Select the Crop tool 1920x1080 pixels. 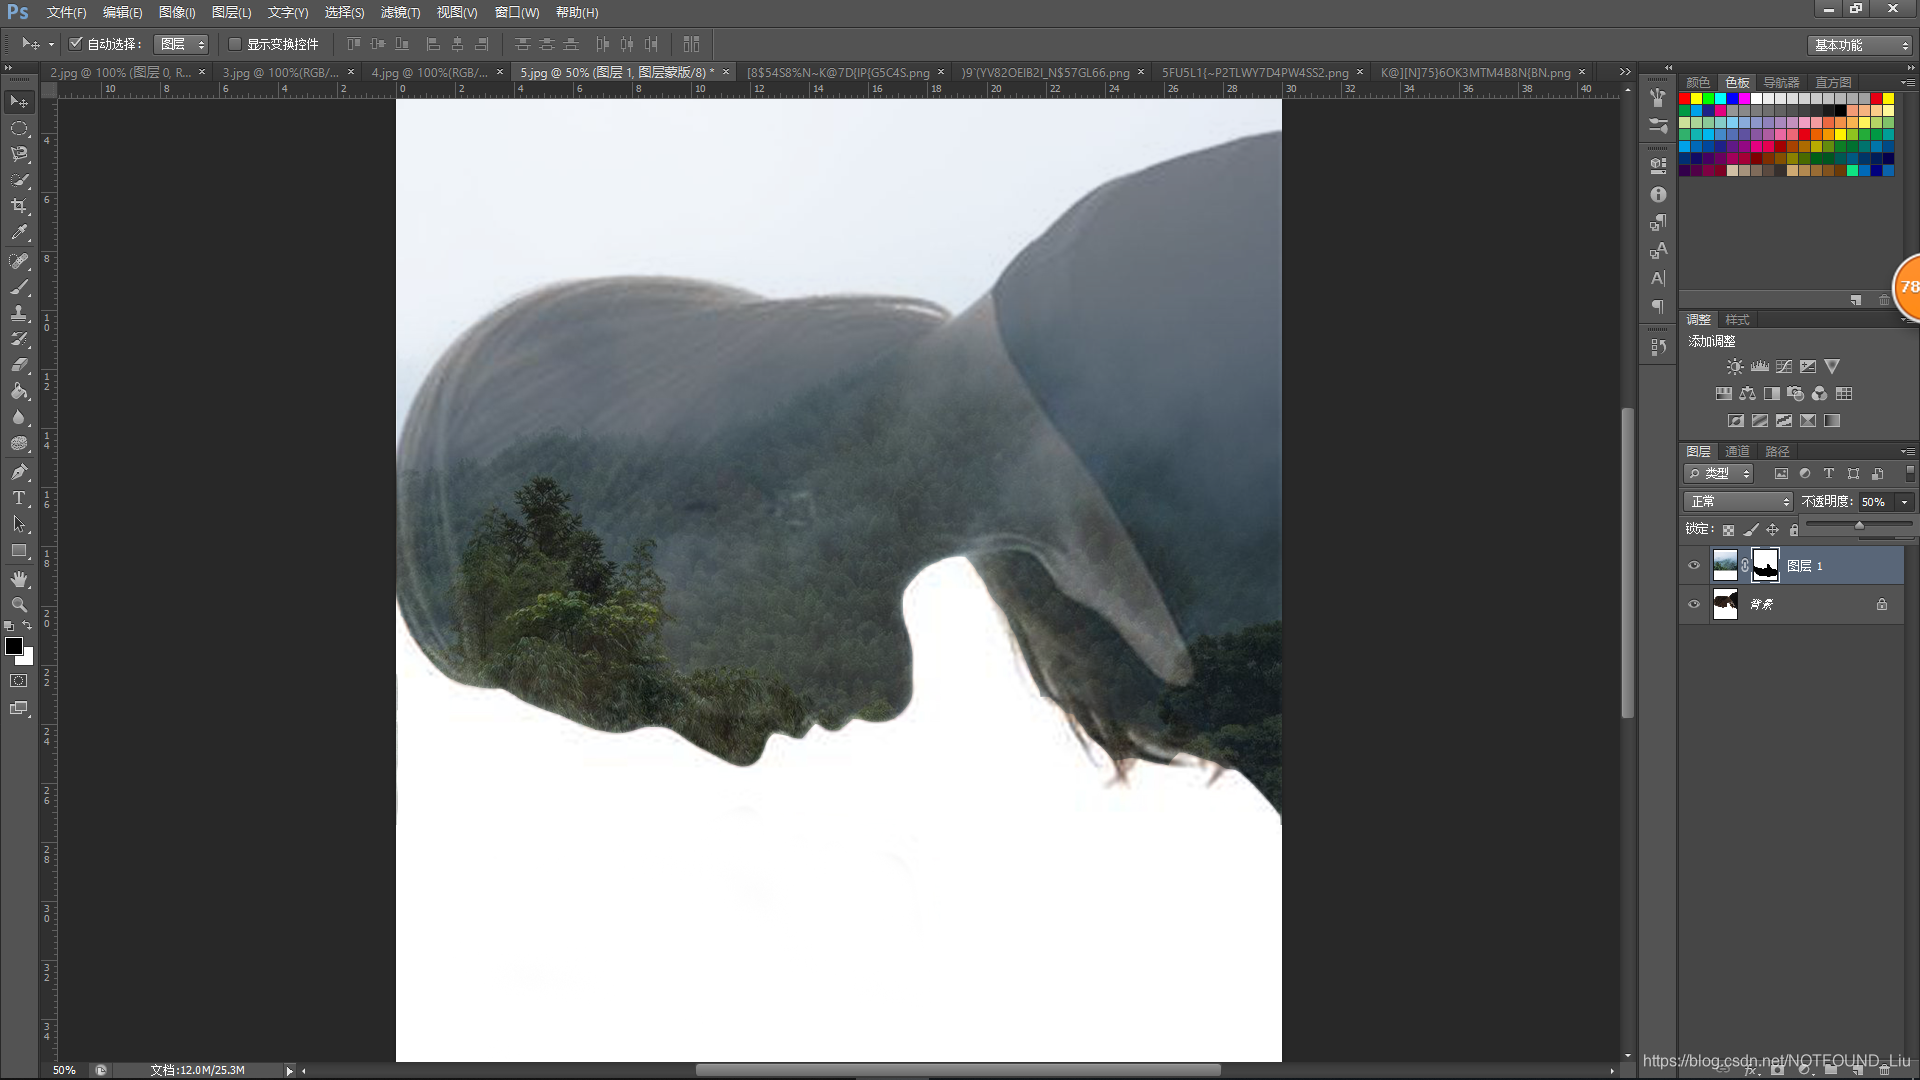19,206
